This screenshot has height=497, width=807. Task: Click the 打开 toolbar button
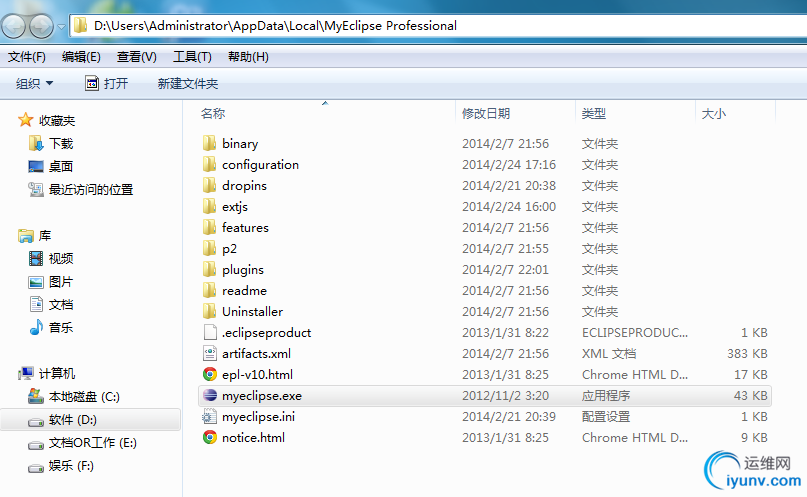pos(107,83)
